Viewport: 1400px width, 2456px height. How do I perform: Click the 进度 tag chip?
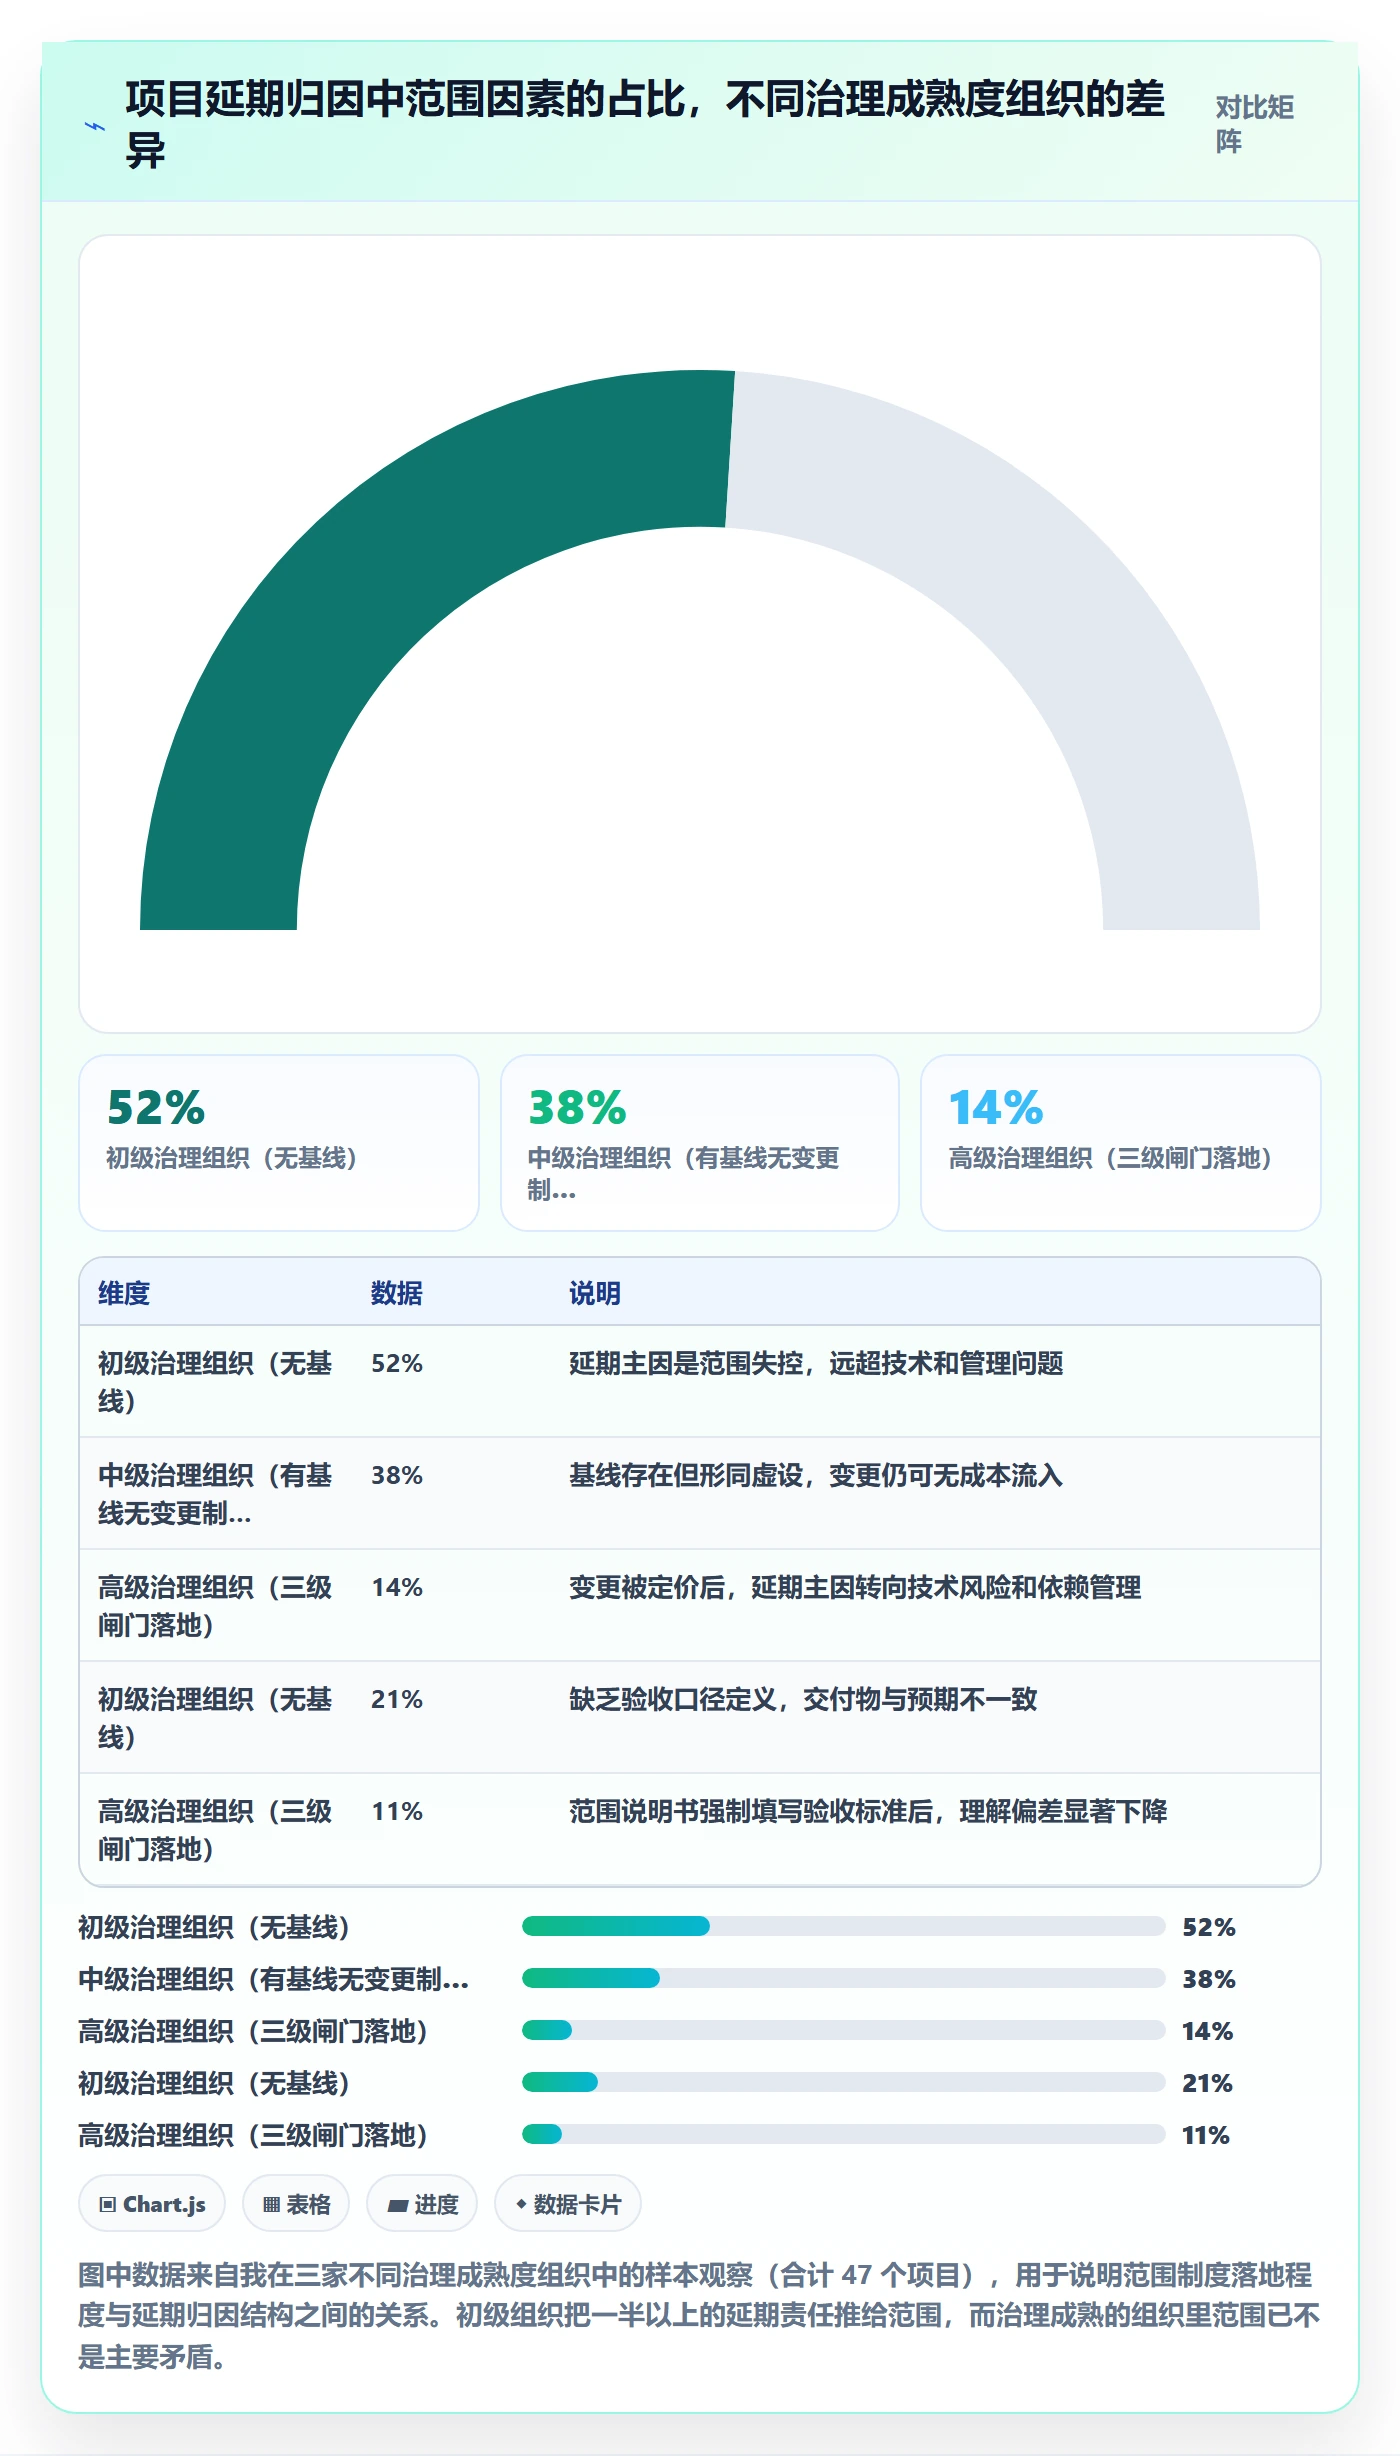pos(422,2204)
